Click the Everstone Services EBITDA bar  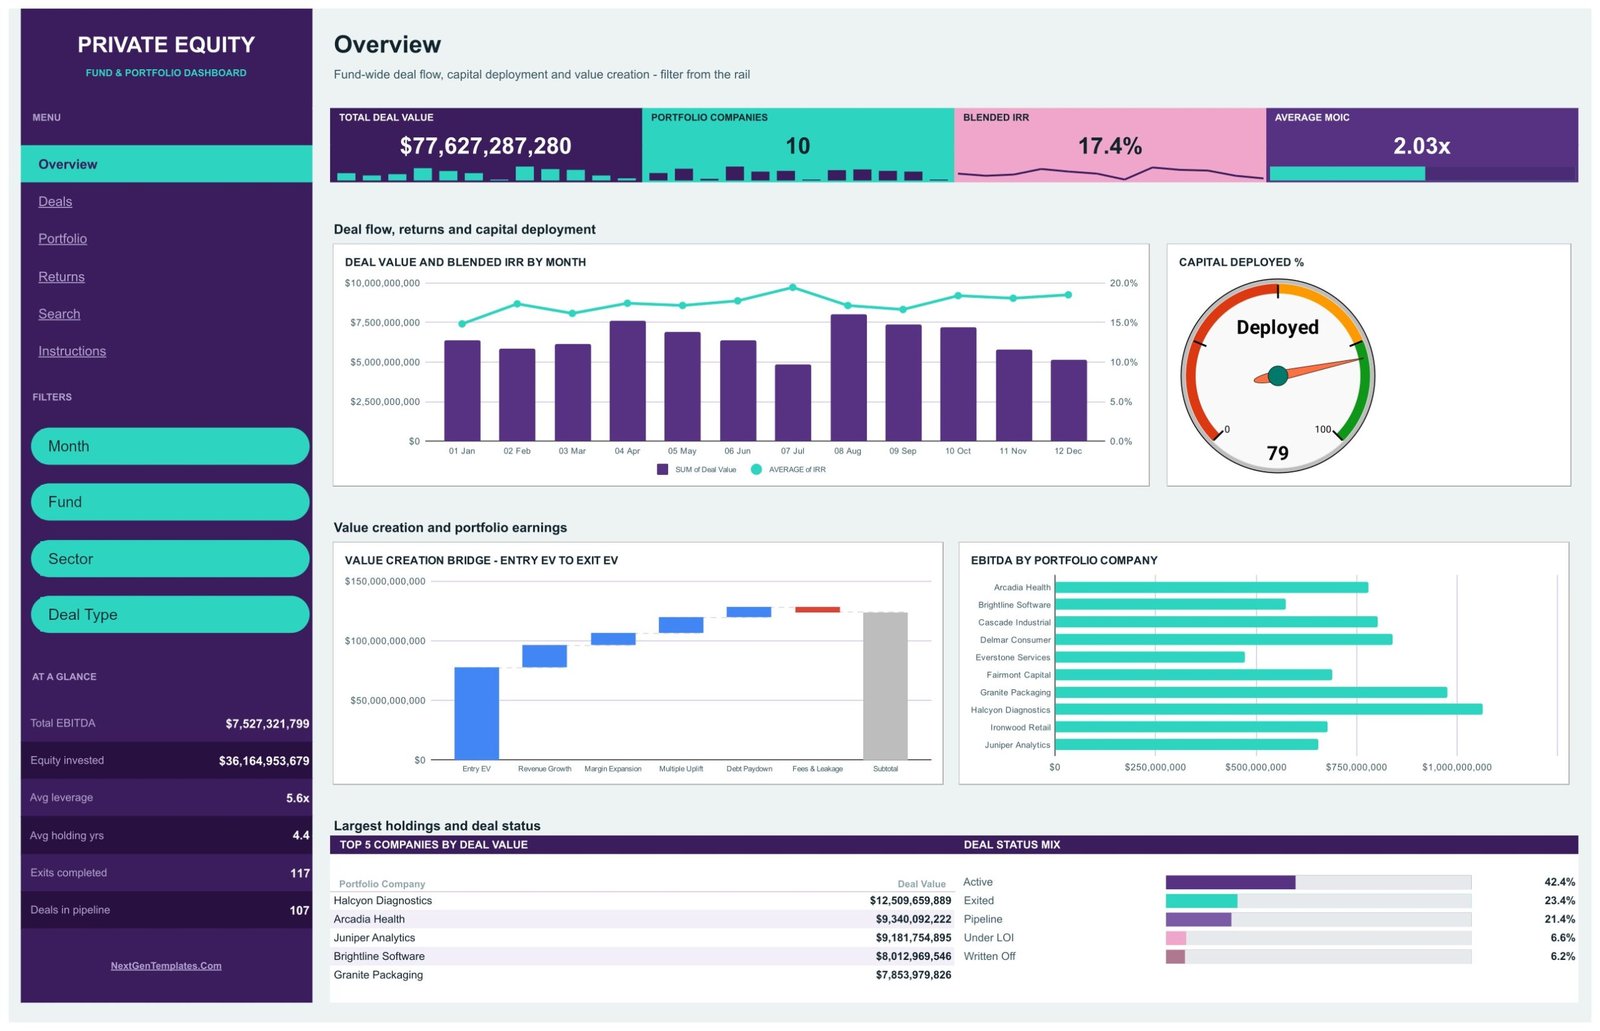pyautogui.click(x=1150, y=657)
